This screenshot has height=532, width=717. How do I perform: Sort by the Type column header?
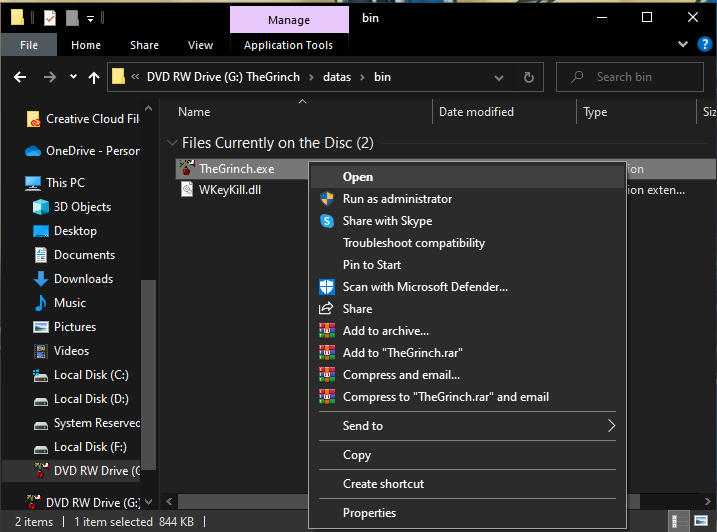tap(595, 112)
